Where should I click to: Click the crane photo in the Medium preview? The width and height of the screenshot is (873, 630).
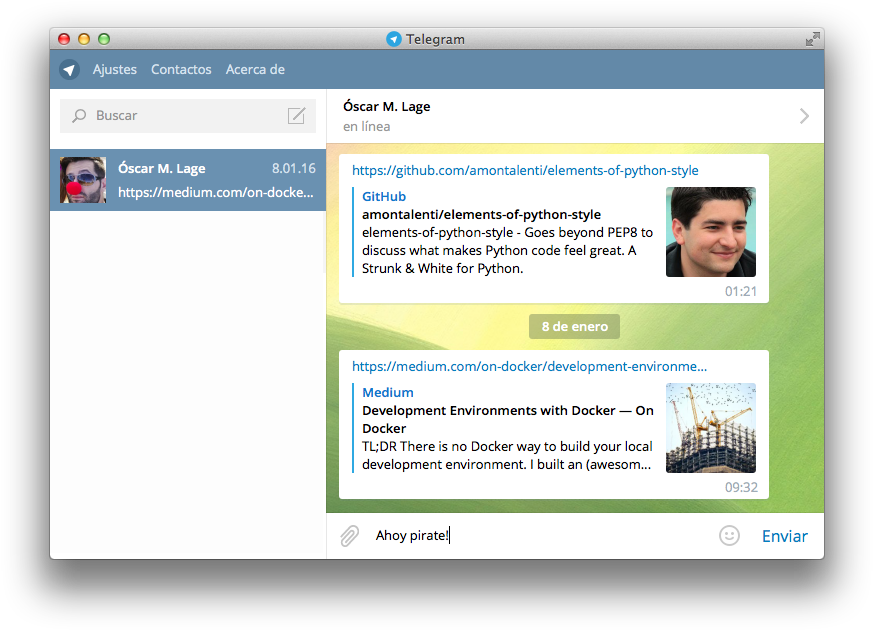click(x=710, y=428)
